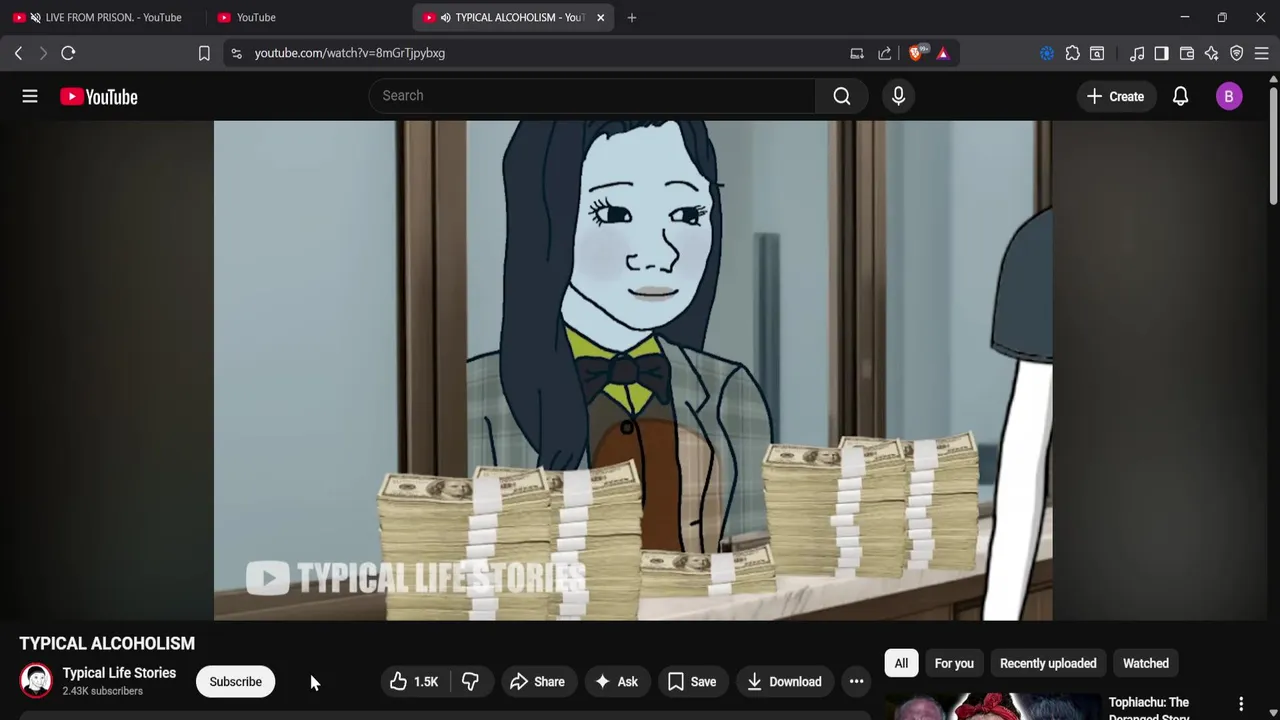Click the video player to pause playback
Screen dimensions: 1280x720
[633, 370]
